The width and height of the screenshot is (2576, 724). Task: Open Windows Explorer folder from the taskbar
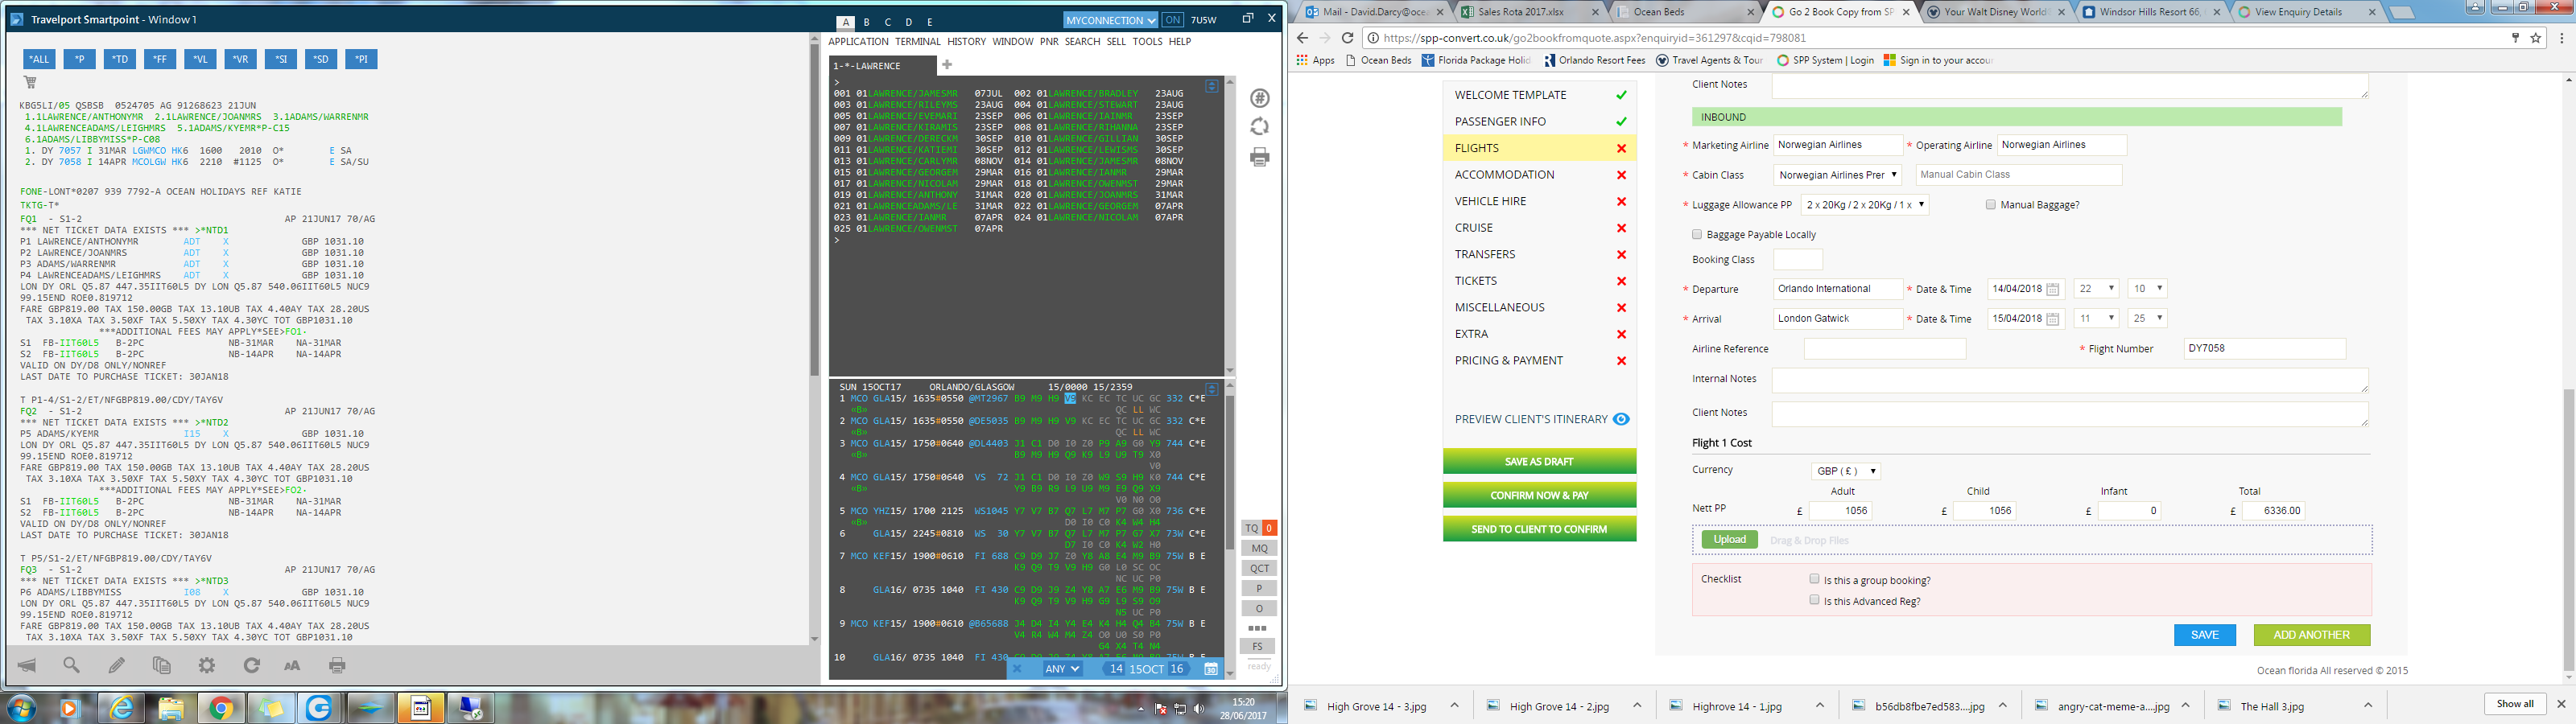[171, 709]
